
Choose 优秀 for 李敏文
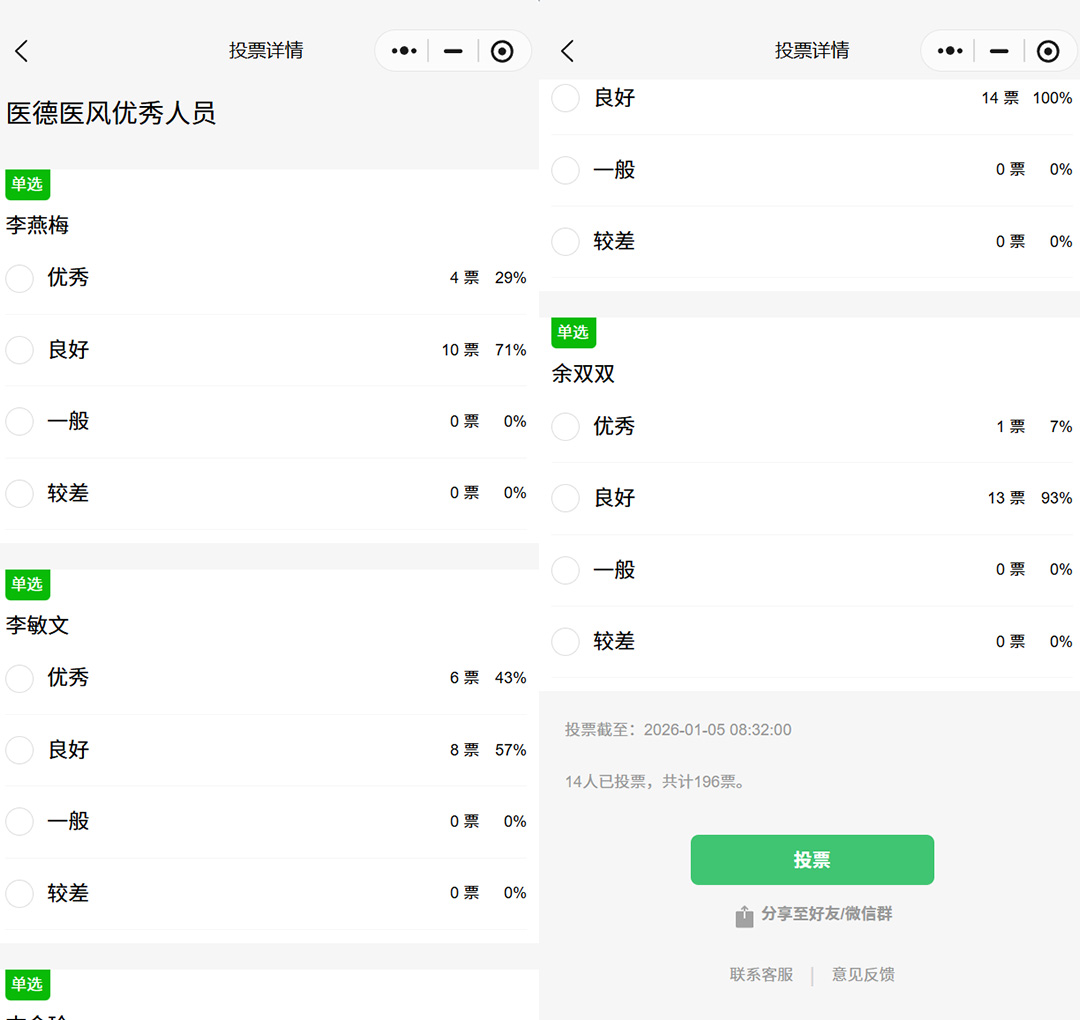point(20,678)
